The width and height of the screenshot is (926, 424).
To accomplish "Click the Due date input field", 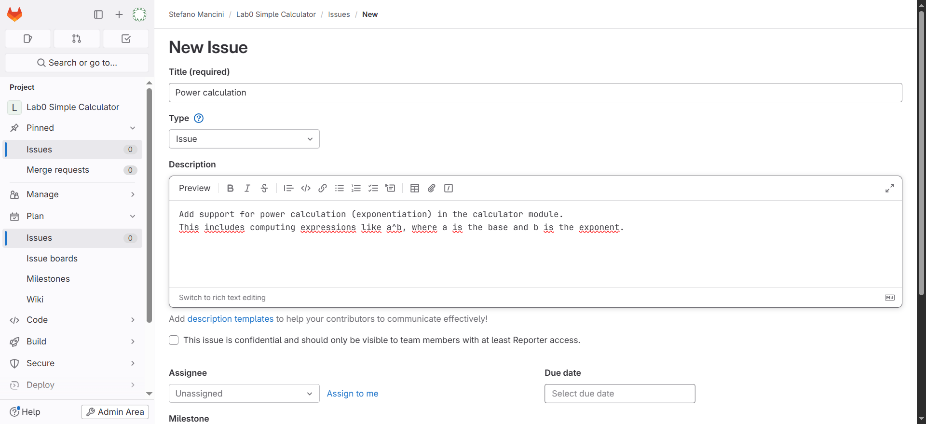I will pos(619,394).
